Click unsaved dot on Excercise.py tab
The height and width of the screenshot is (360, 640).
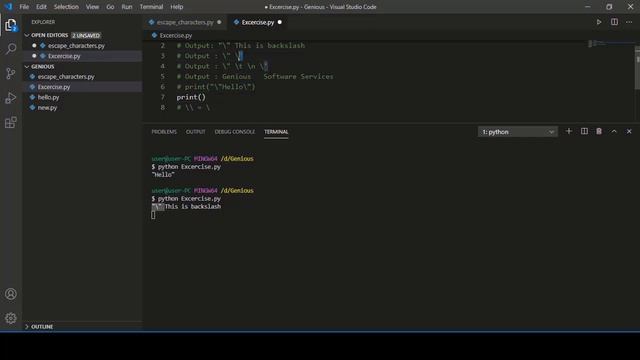[x=280, y=22]
